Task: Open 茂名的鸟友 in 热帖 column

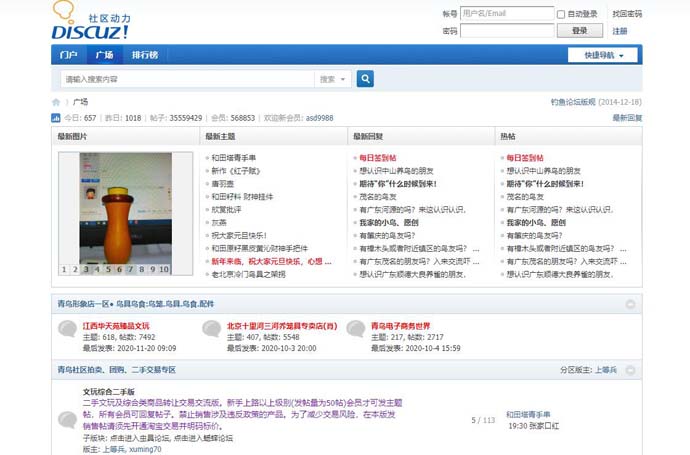Action: click(x=525, y=197)
